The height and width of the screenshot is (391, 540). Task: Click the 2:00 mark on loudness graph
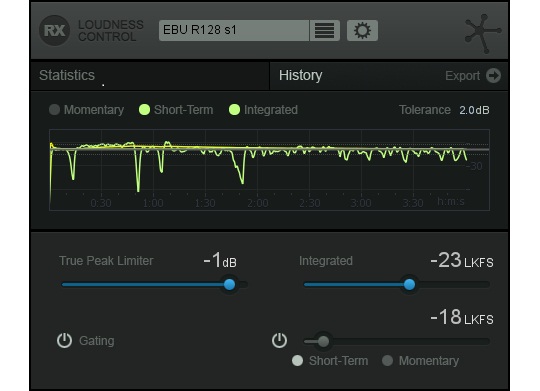click(258, 203)
